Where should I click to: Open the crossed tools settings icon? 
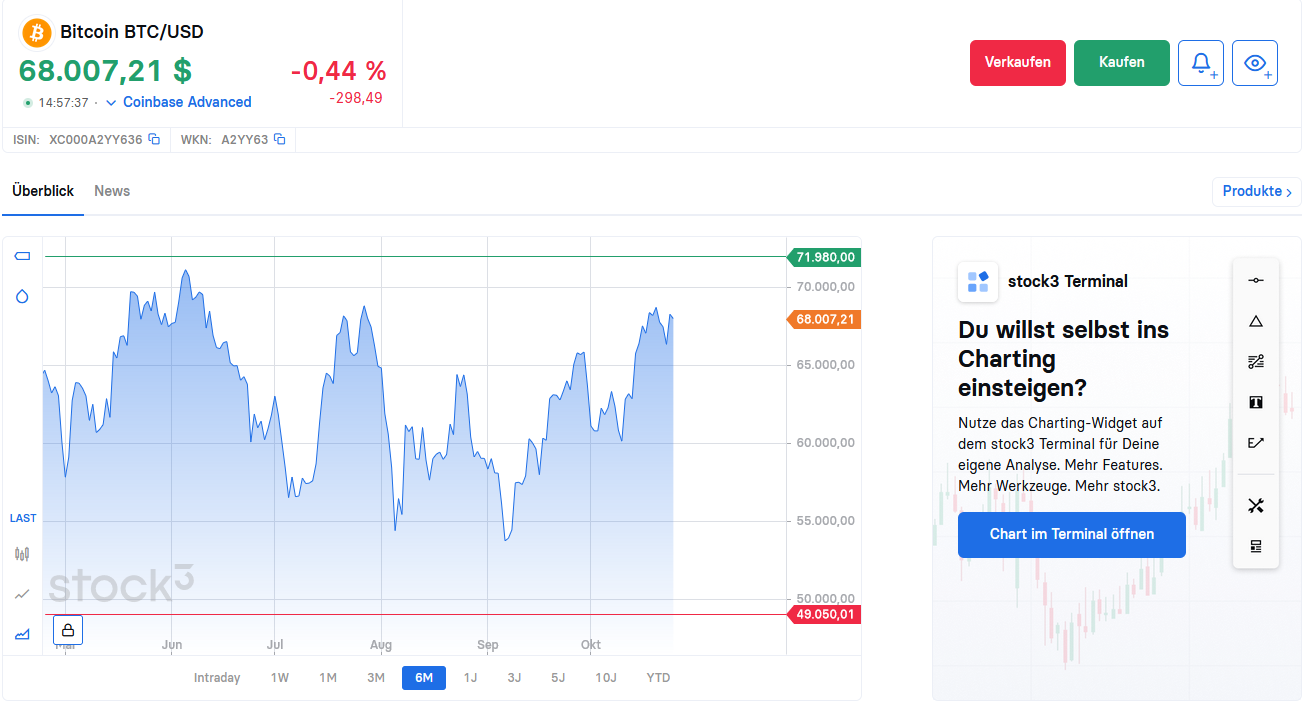click(1256, 506)
